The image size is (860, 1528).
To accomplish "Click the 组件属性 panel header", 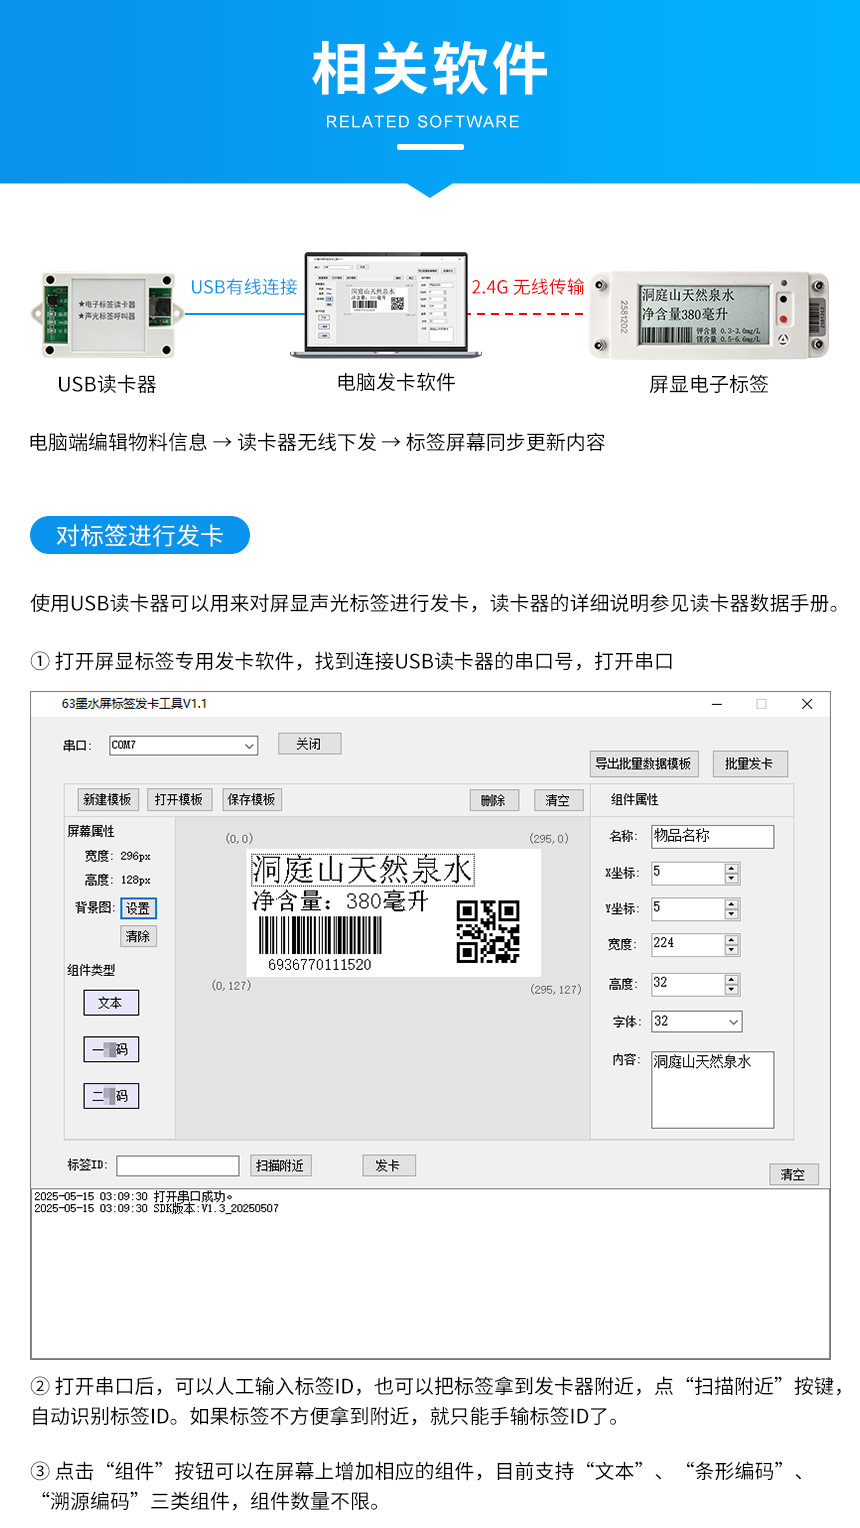I will tap(635, 800).
